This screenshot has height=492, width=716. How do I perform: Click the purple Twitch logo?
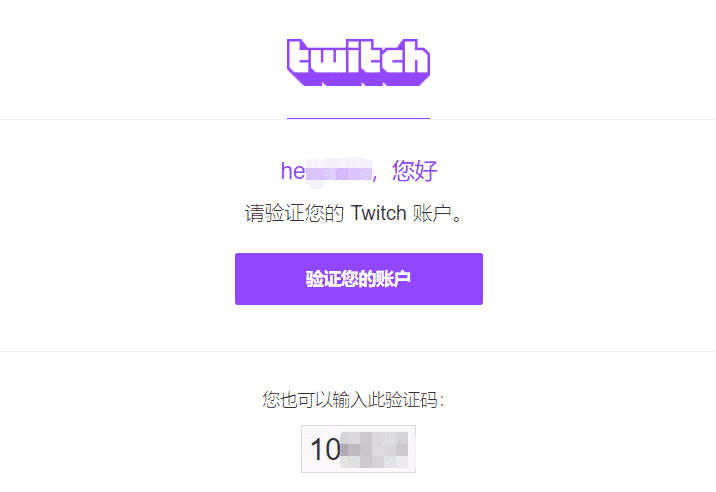coord(358,62)
